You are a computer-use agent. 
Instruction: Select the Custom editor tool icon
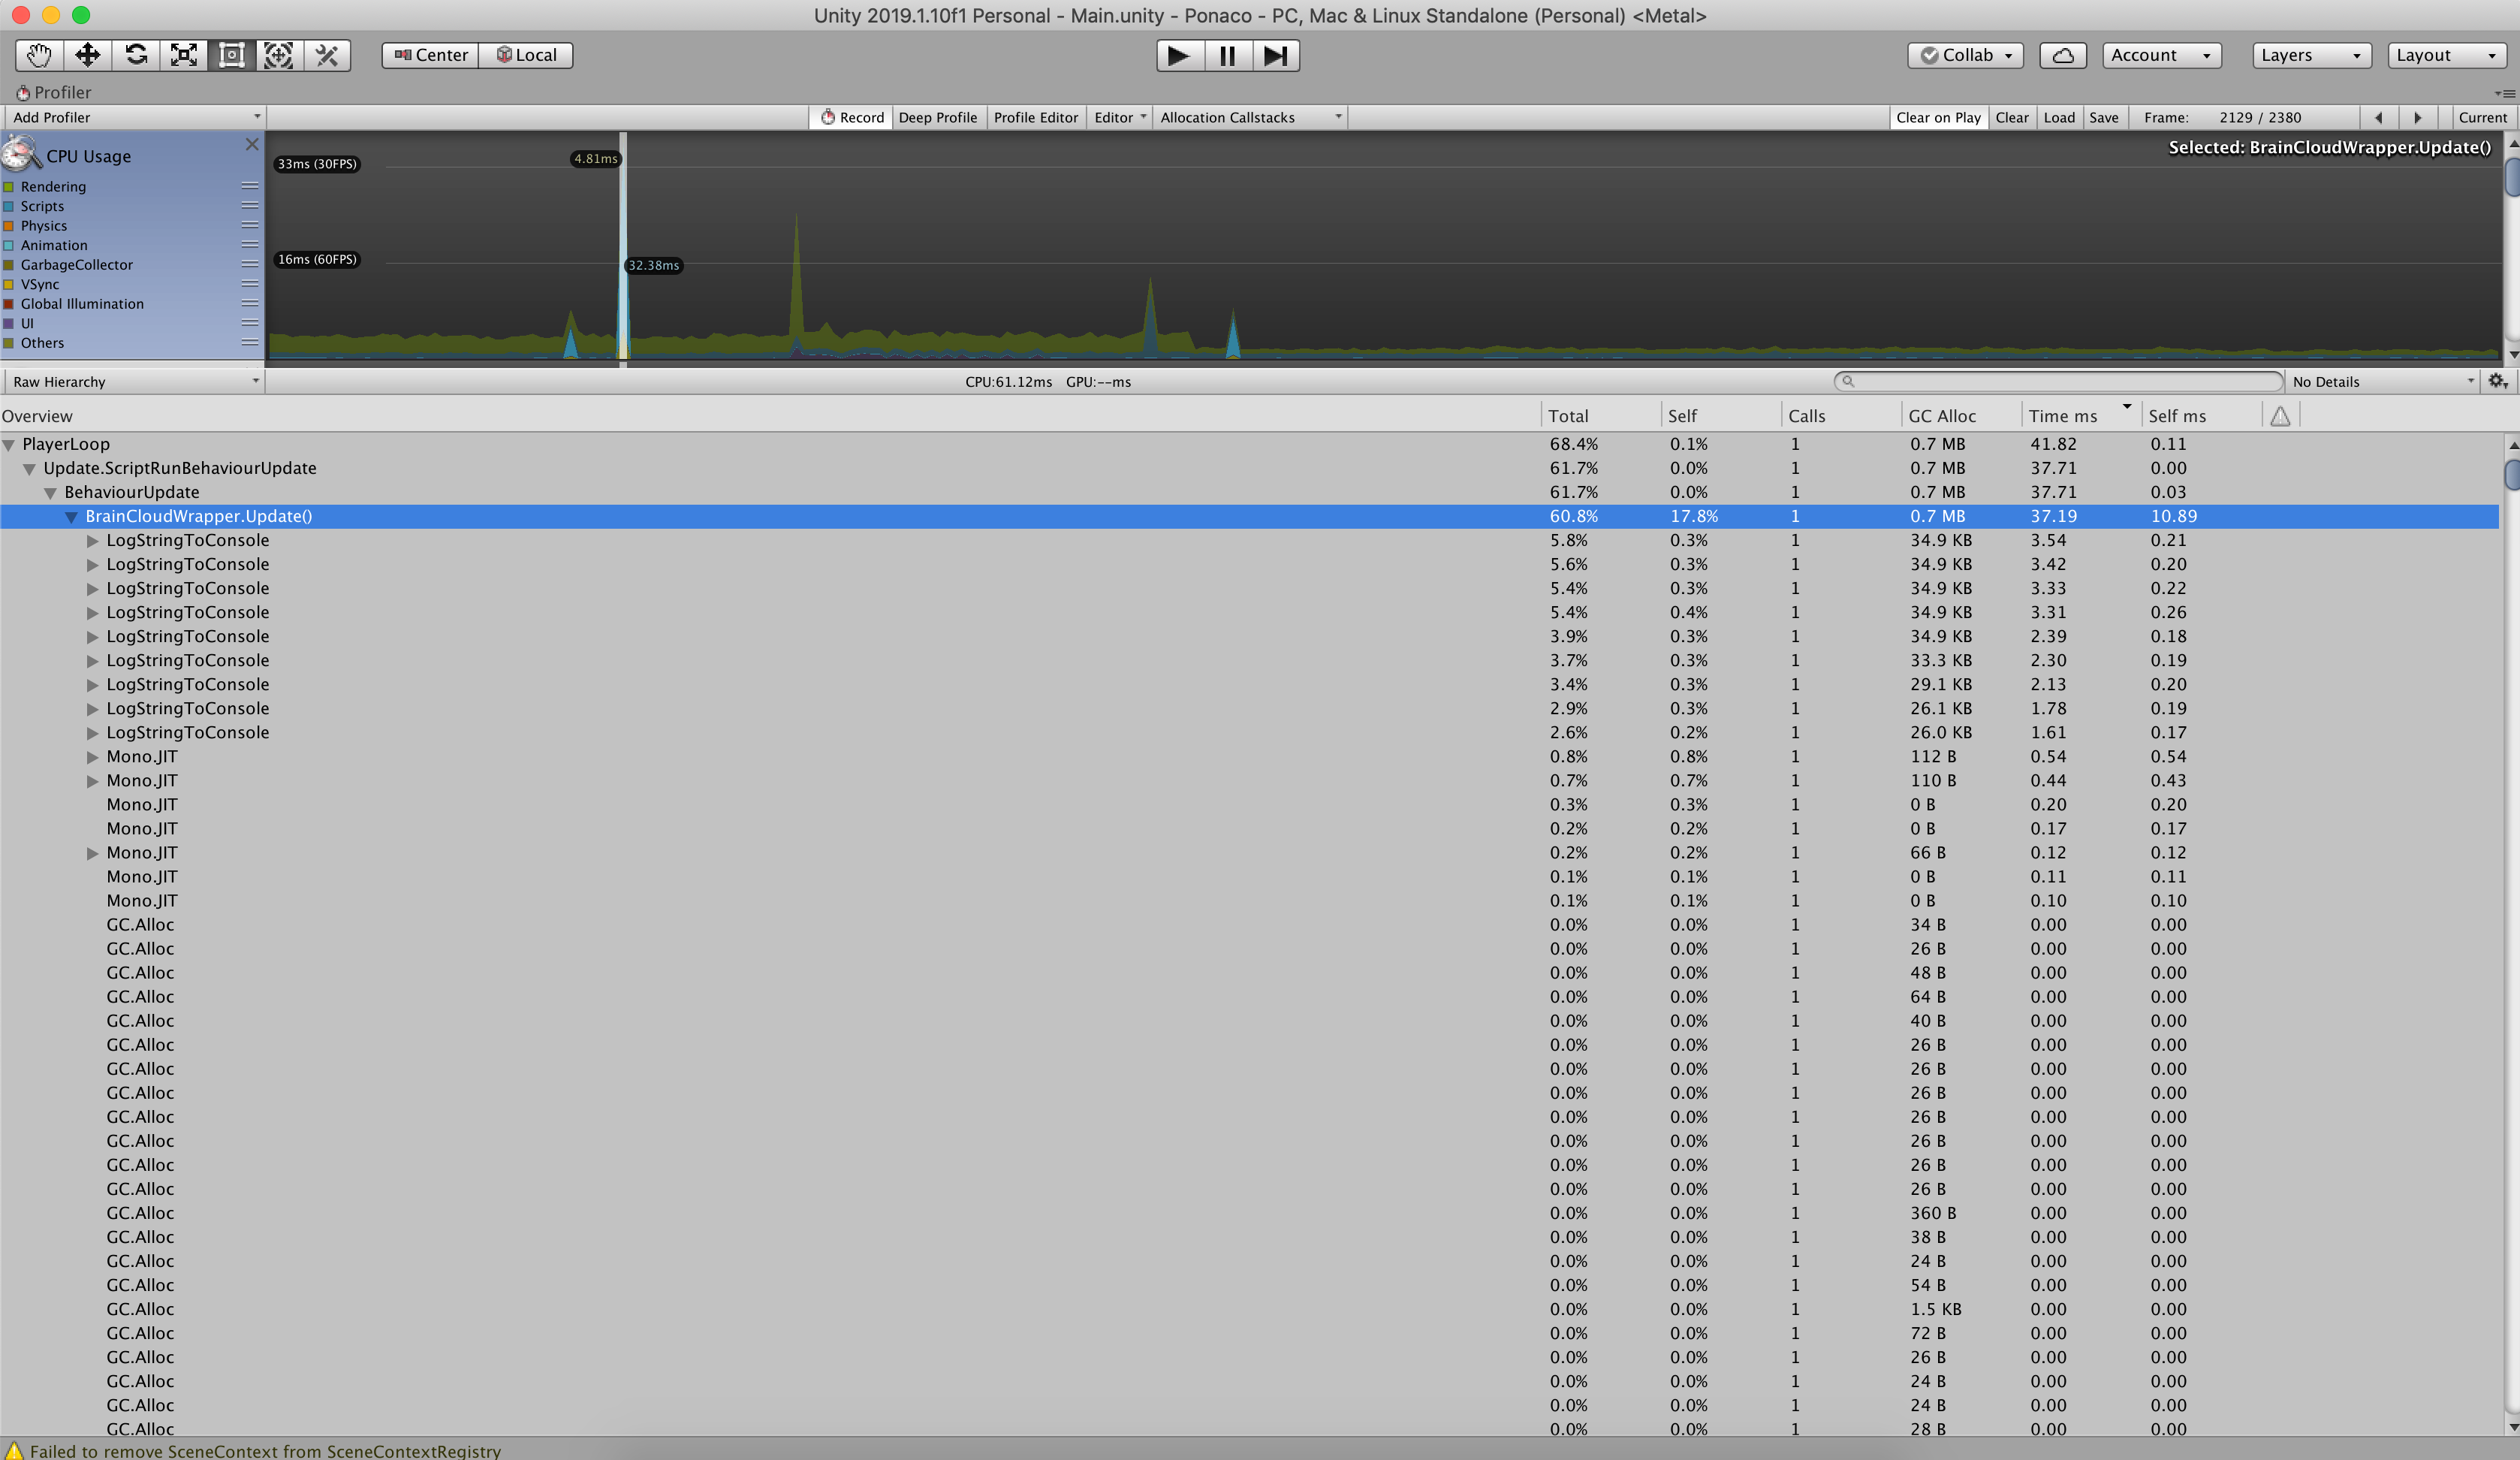pyautogui.click(x=326, y=55)
